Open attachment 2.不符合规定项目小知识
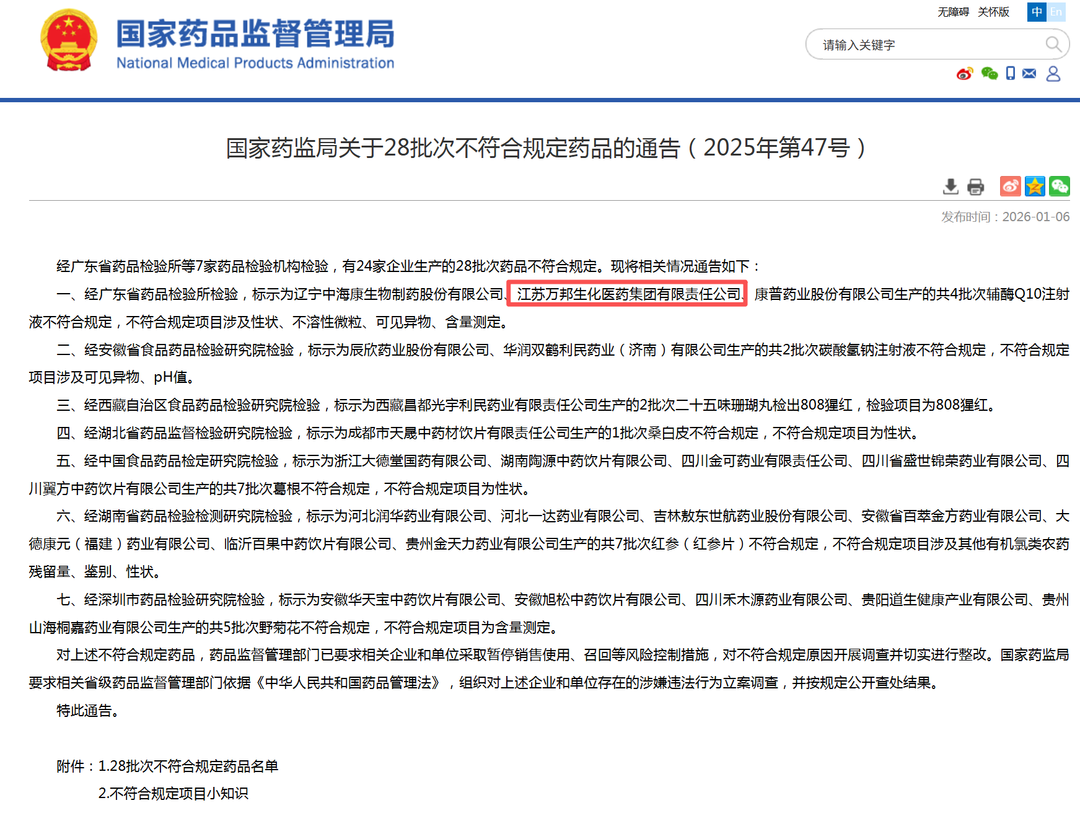This screenshot has width=1080, height=821. (173, 793)
